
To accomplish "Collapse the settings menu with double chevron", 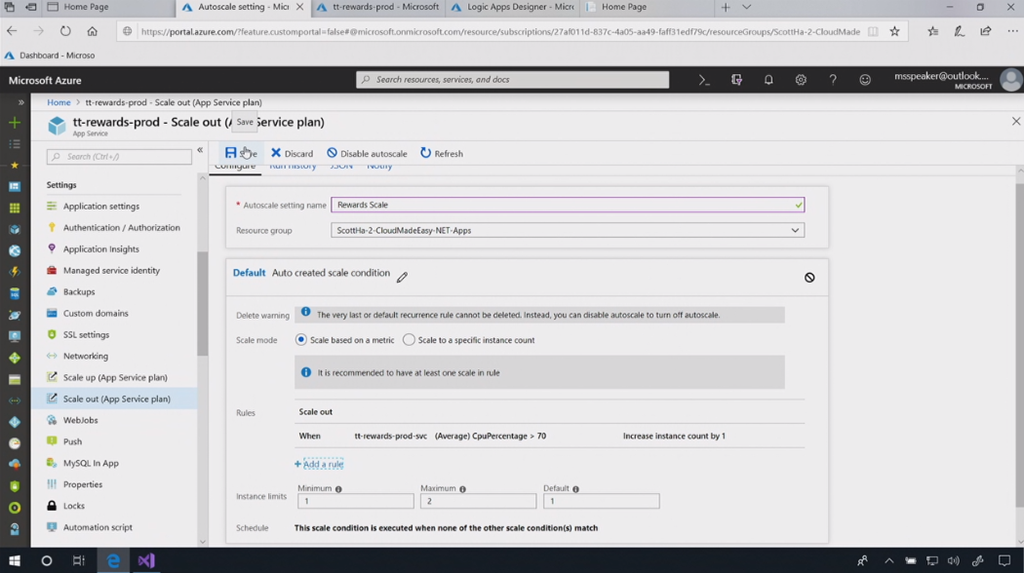I will click(x=200, y=150).
